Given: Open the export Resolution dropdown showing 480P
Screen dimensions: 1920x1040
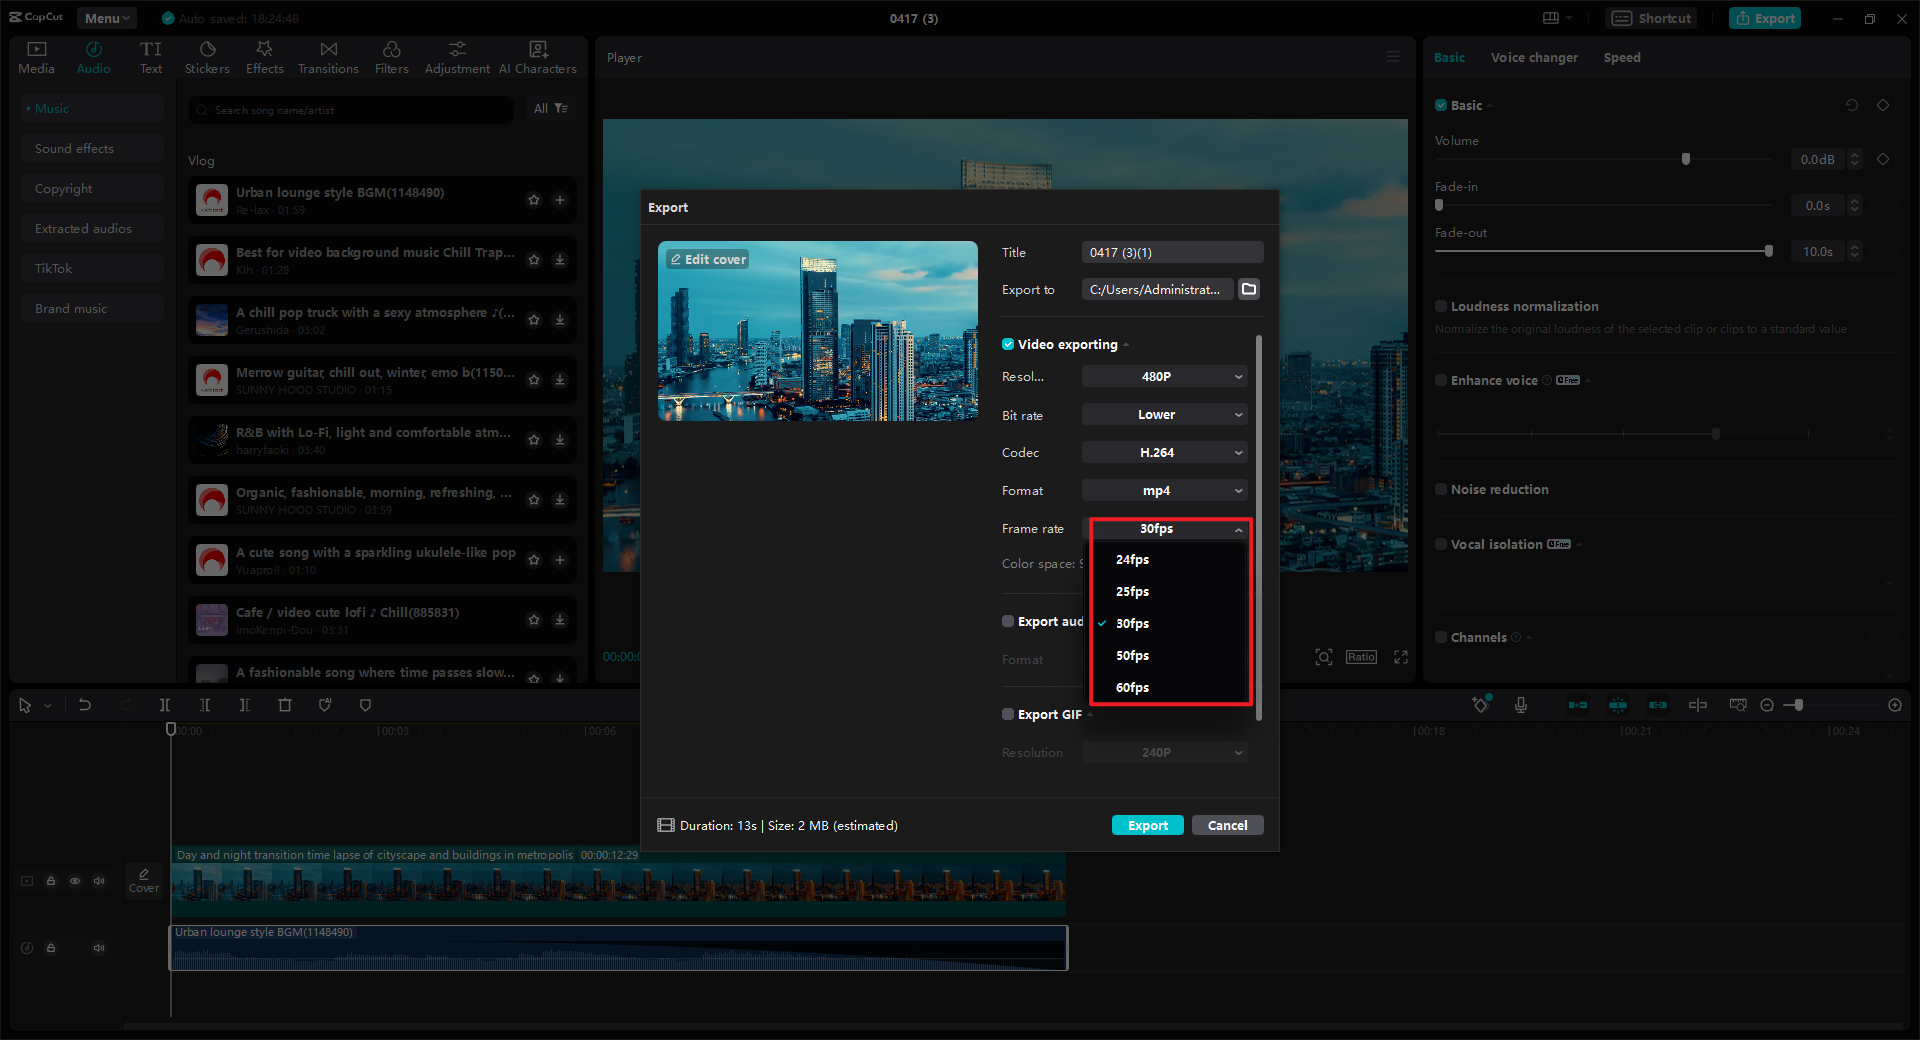Looking at the screenshot, I should (x=1163, y=376).
